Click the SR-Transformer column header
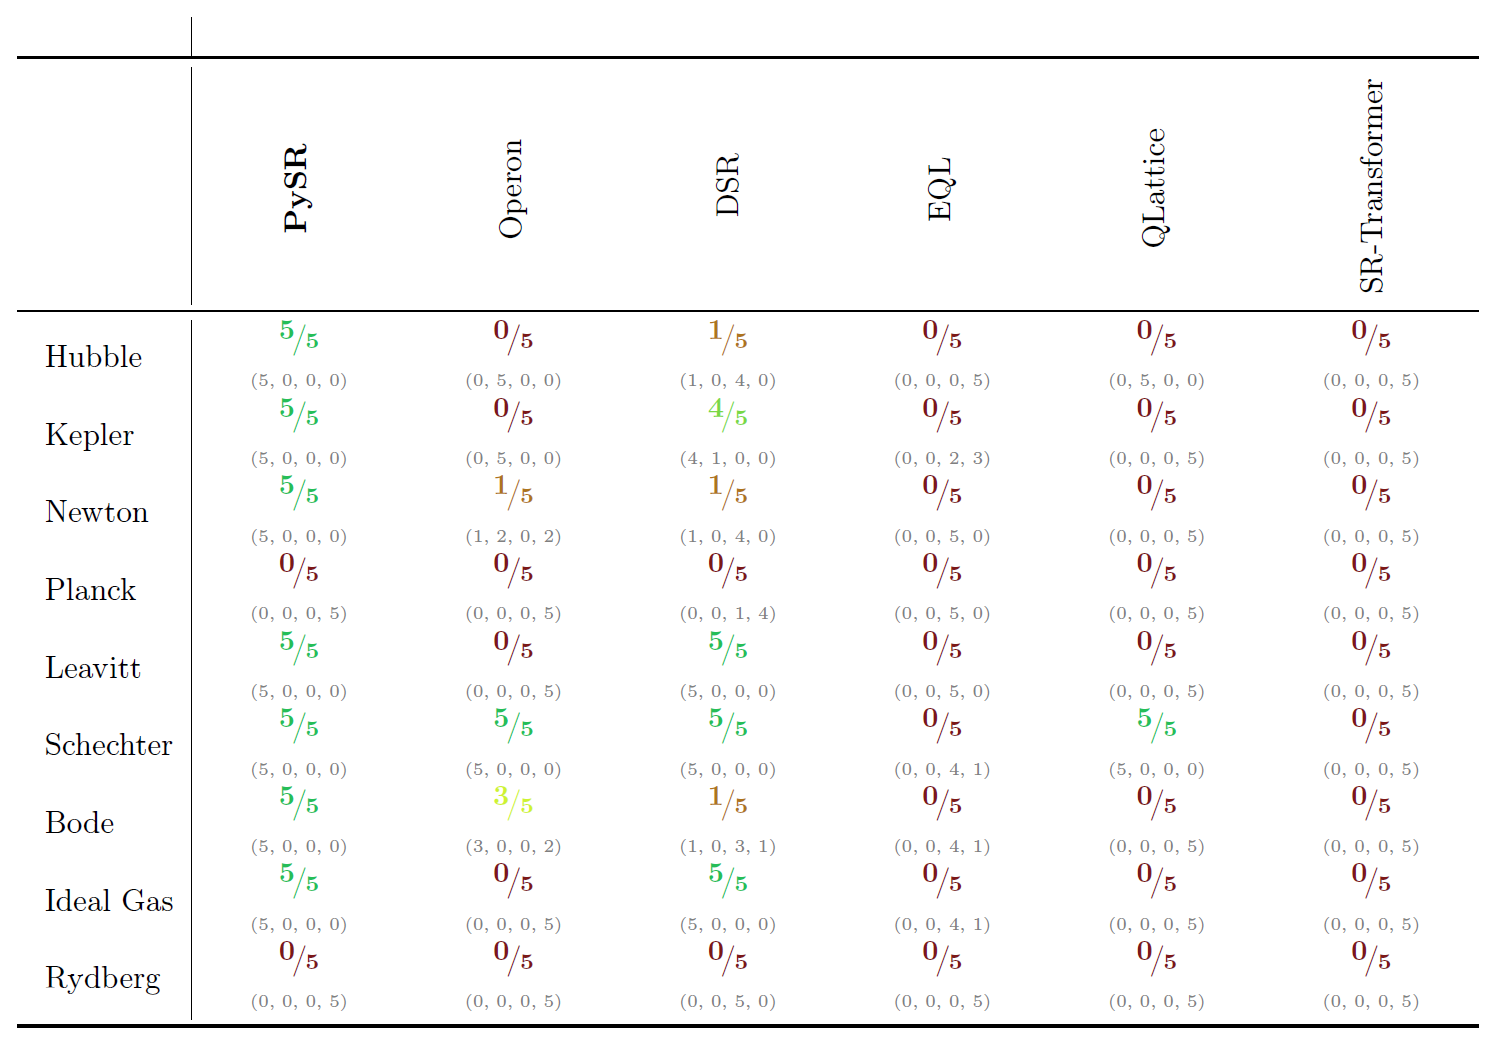The width and height of the screenshot is (1494, 1045). [x=1372, y=186]
